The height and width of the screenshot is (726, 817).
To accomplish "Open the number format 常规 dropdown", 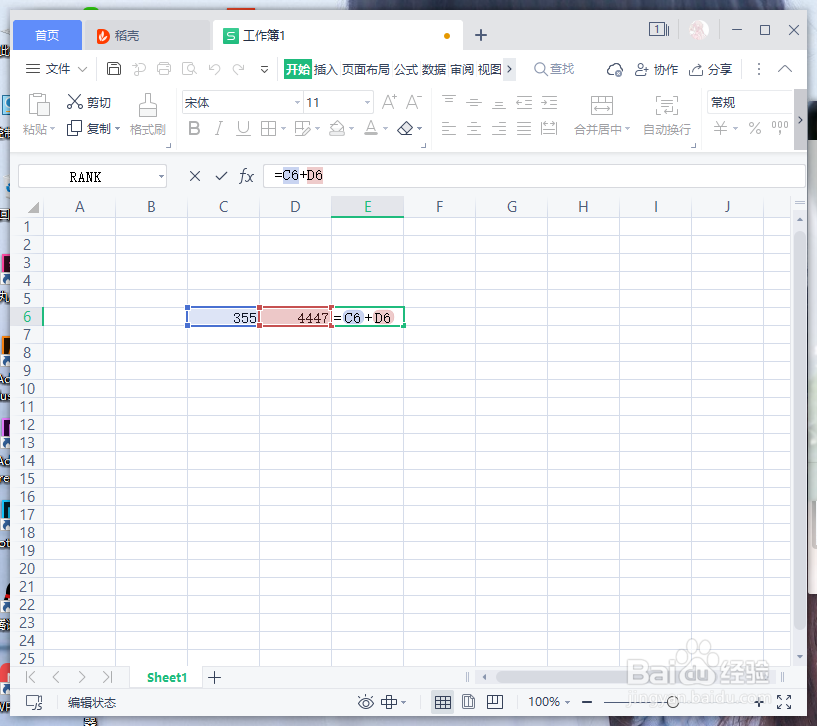I will pos(750,102).
